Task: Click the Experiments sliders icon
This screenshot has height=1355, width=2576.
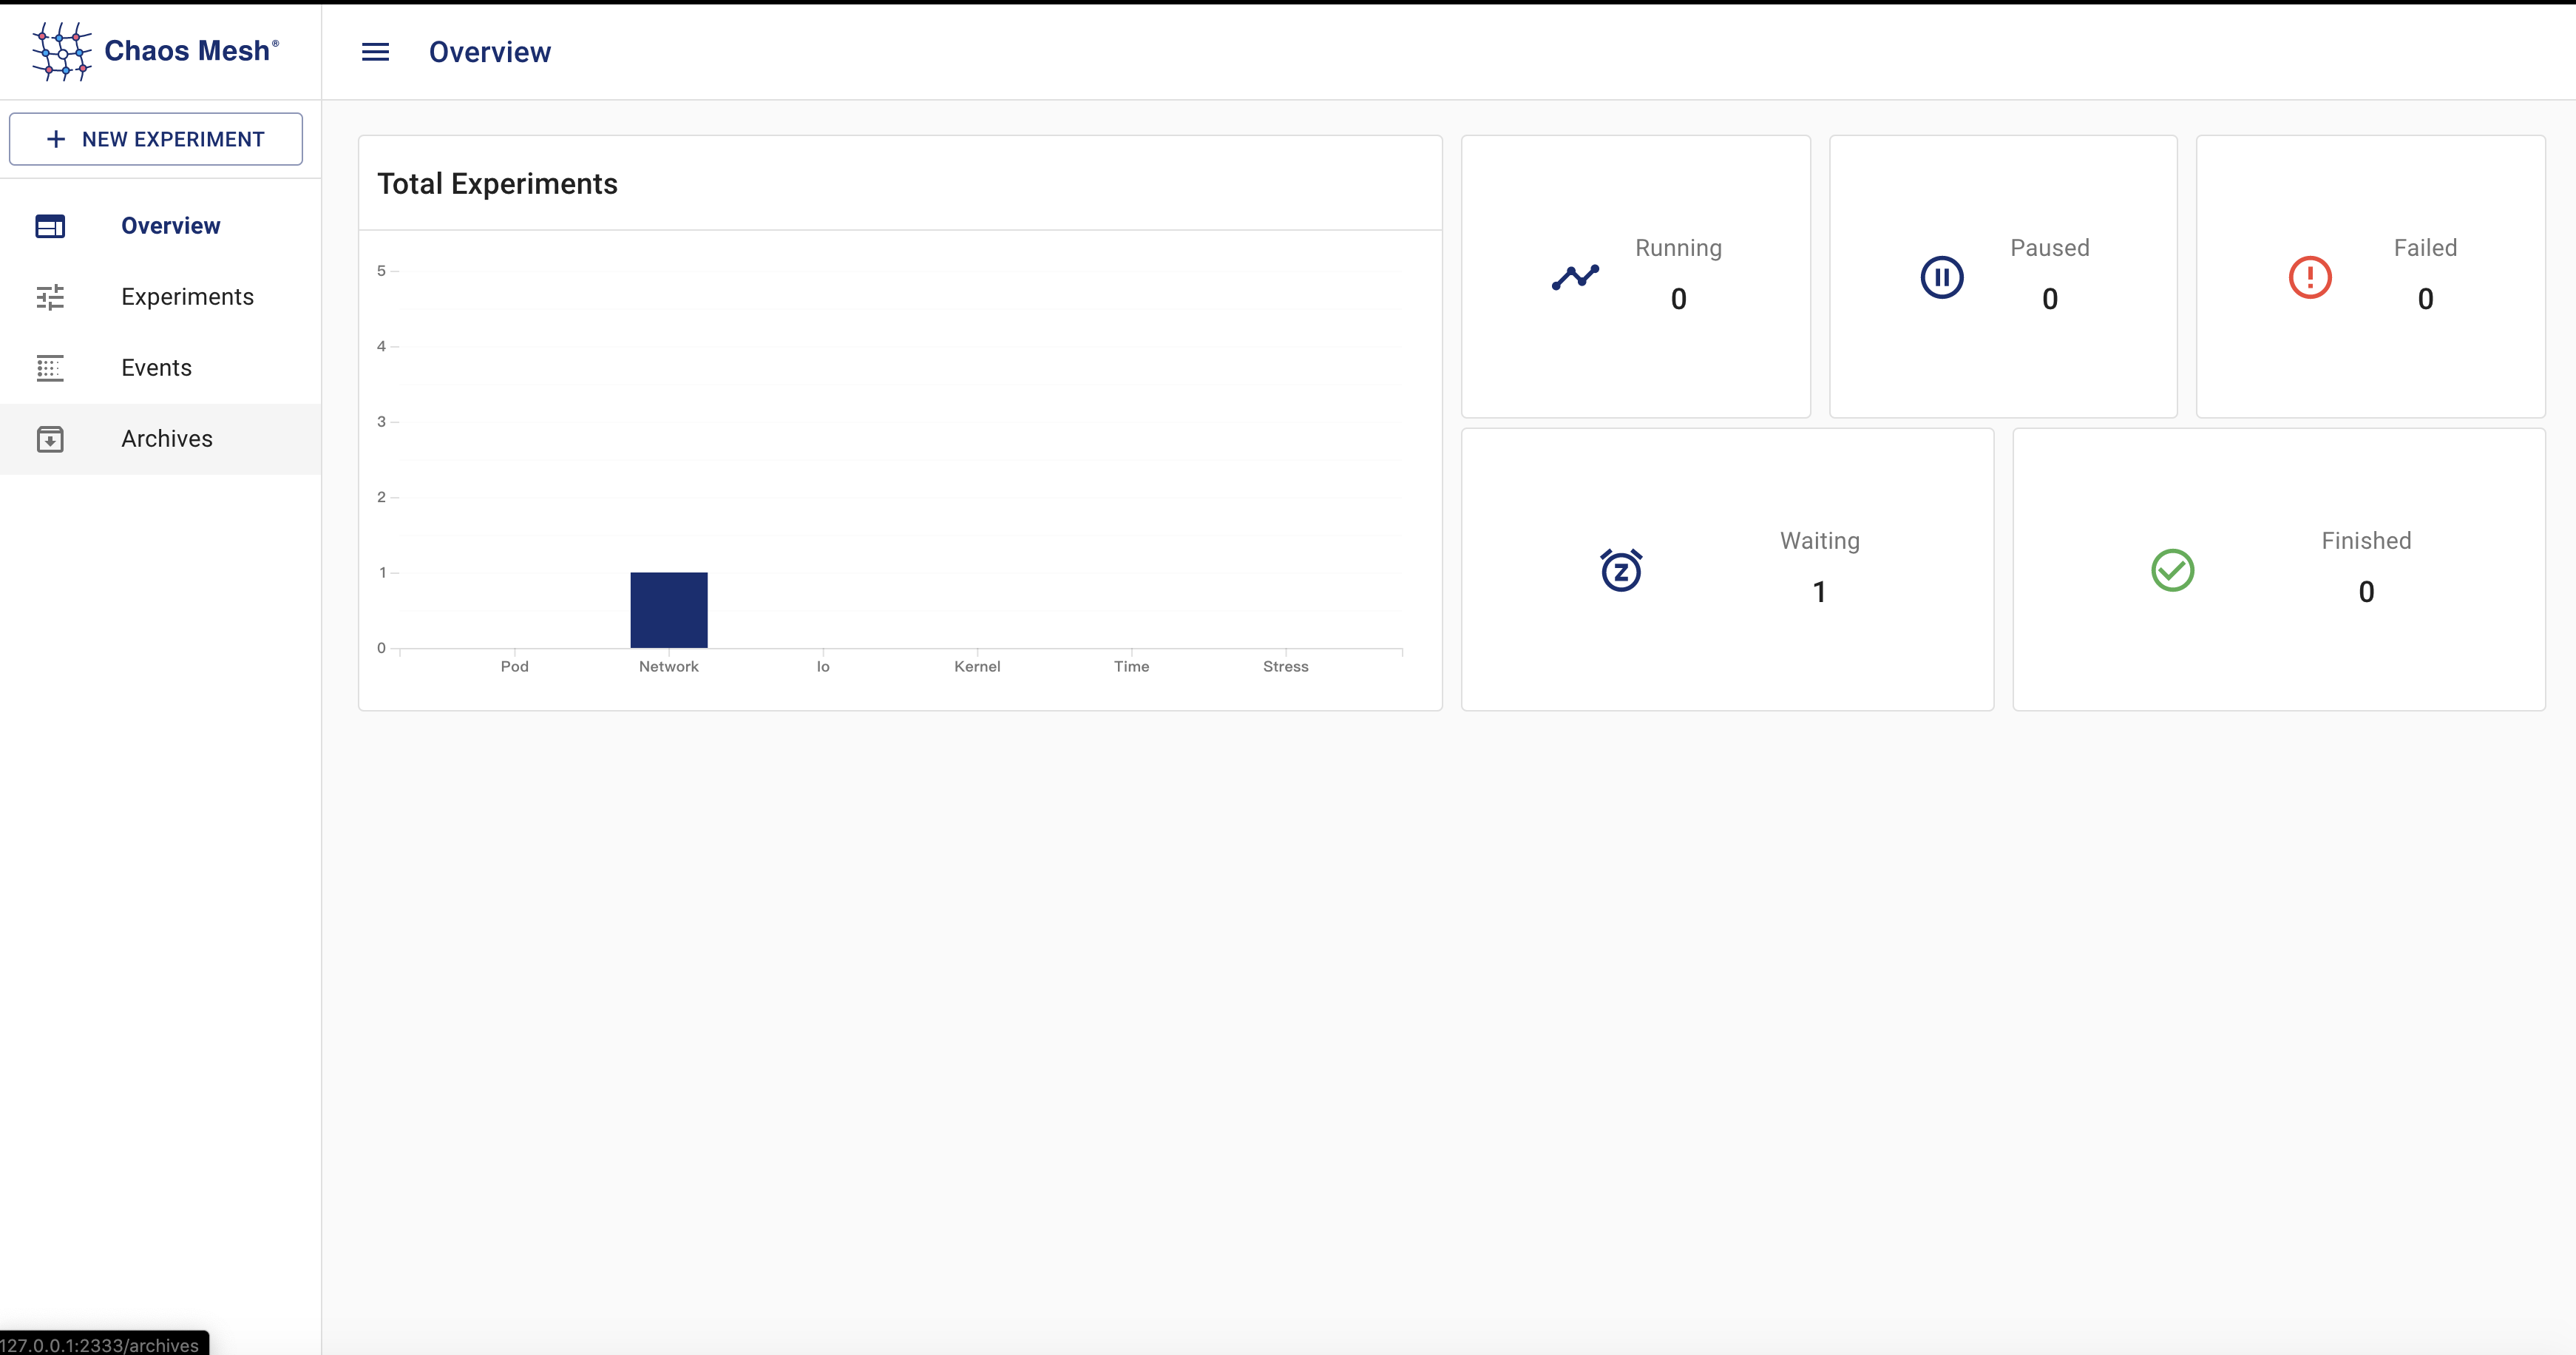Action: point(50,297)
